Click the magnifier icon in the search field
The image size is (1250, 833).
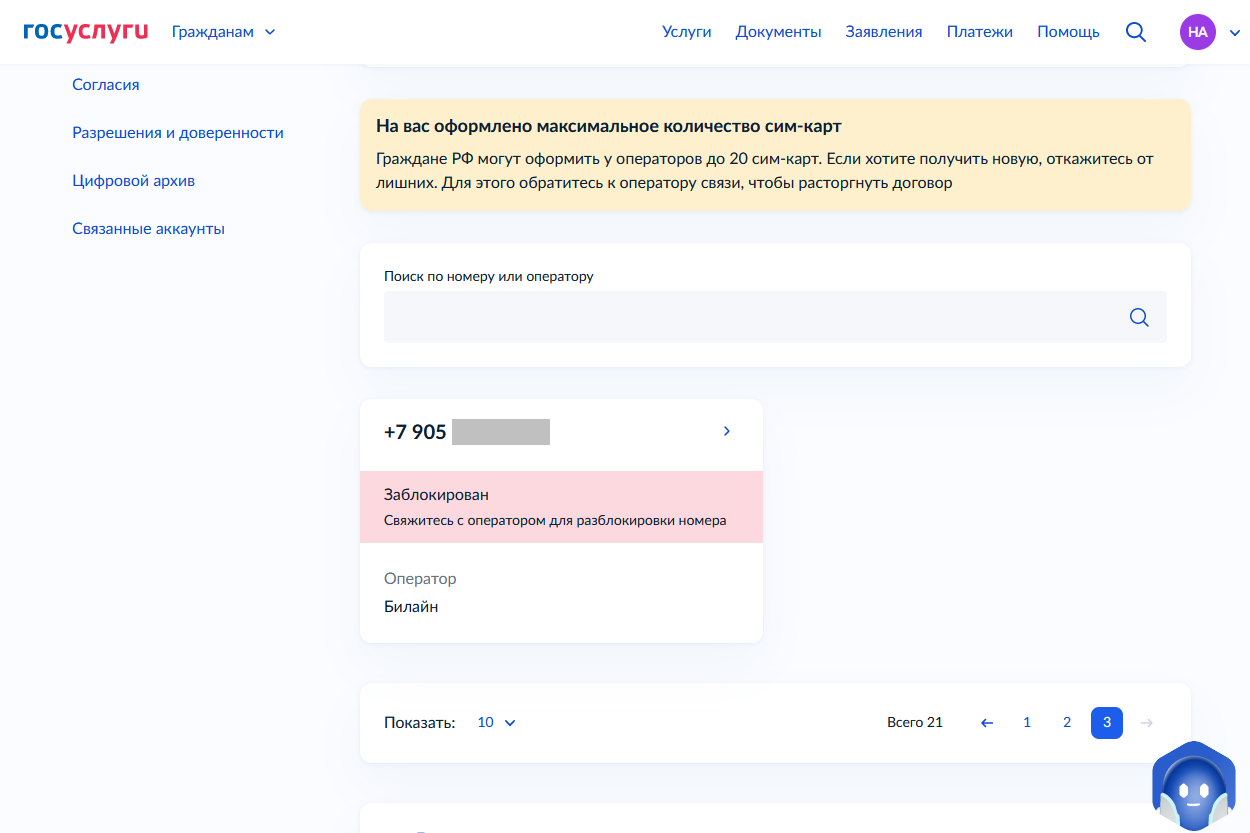pyautogui.click(x=1139, y=317)
